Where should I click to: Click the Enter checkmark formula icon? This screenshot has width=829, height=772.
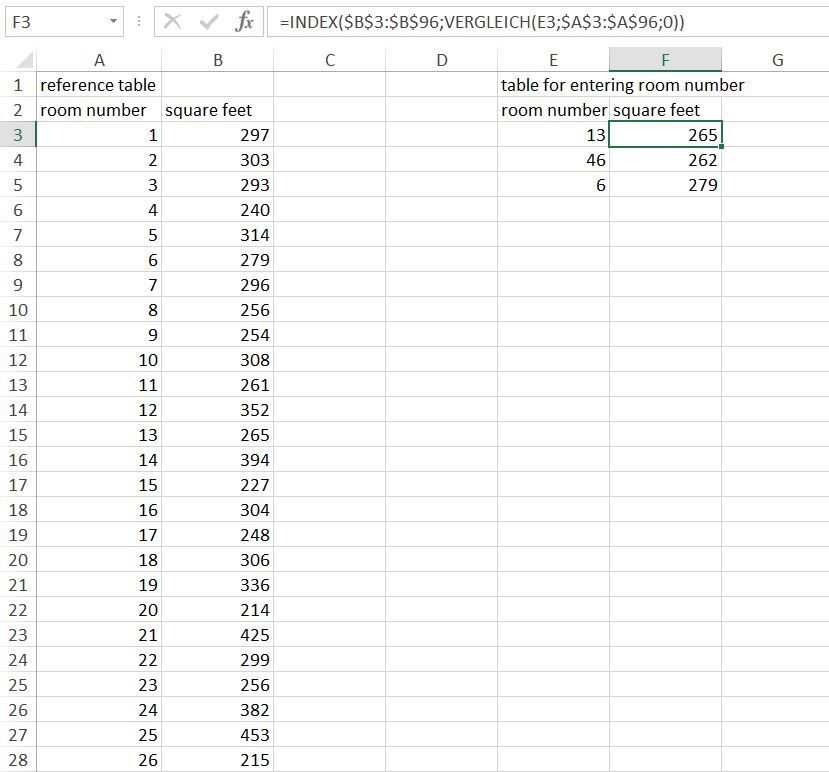pos(209,22)
